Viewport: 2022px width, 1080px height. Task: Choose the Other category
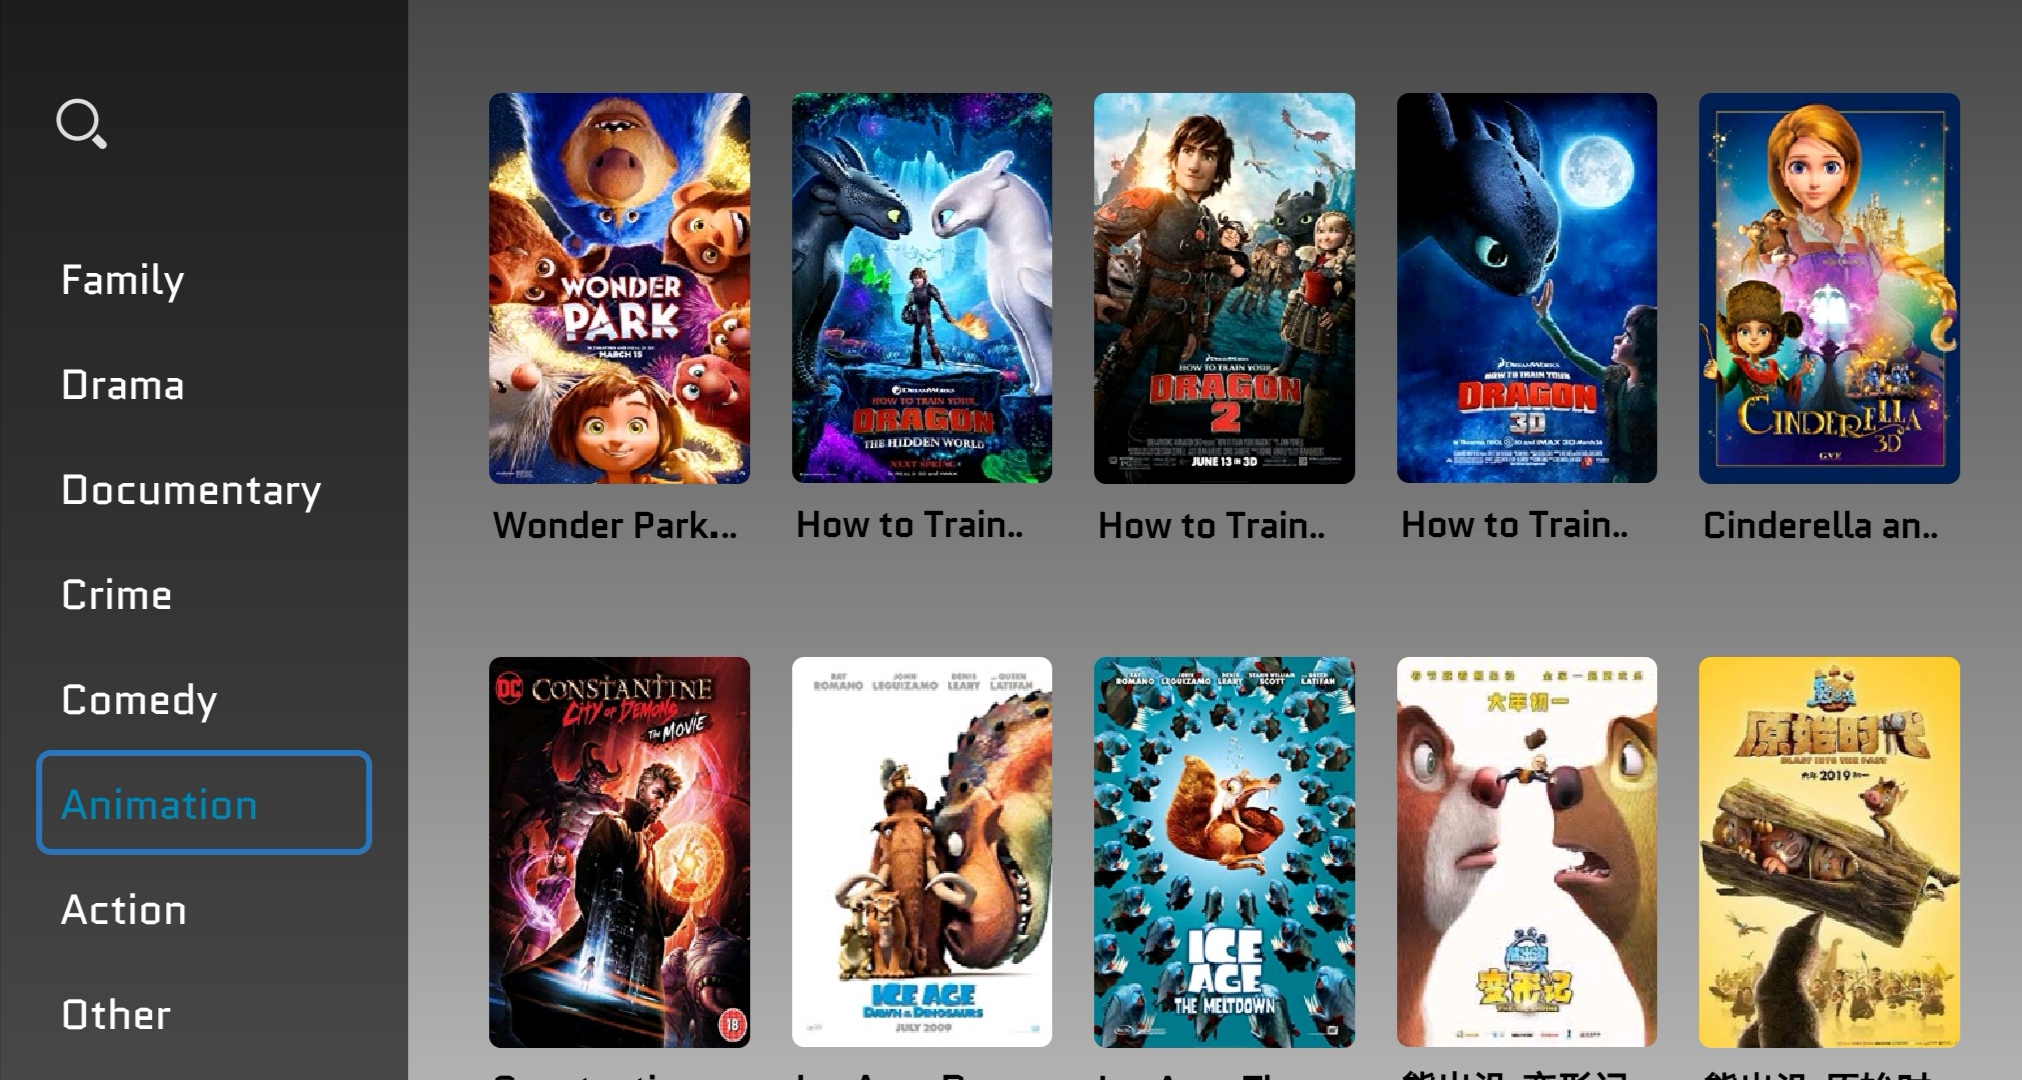click(116, 1015)
